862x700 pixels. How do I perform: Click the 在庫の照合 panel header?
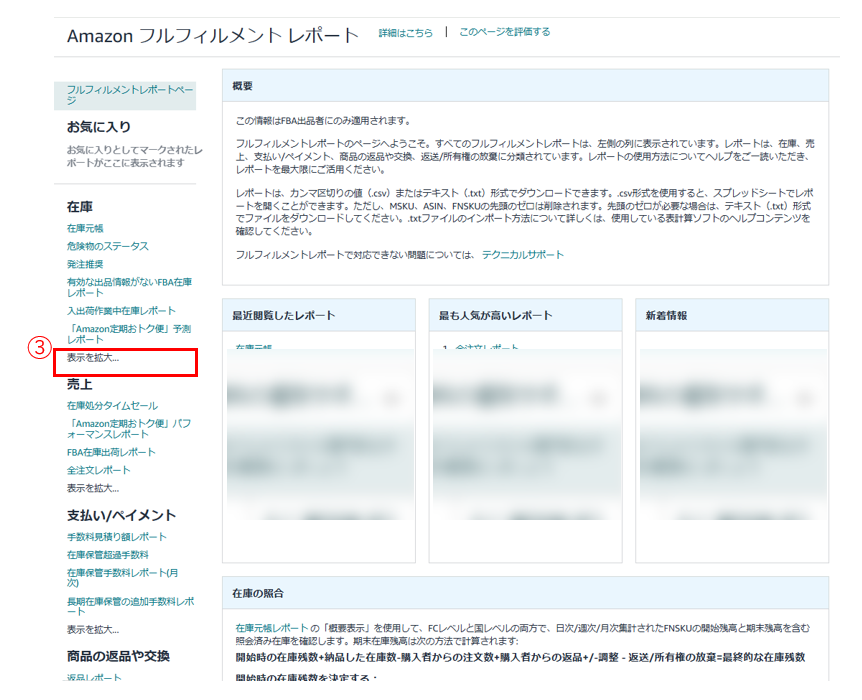[525, 593]
